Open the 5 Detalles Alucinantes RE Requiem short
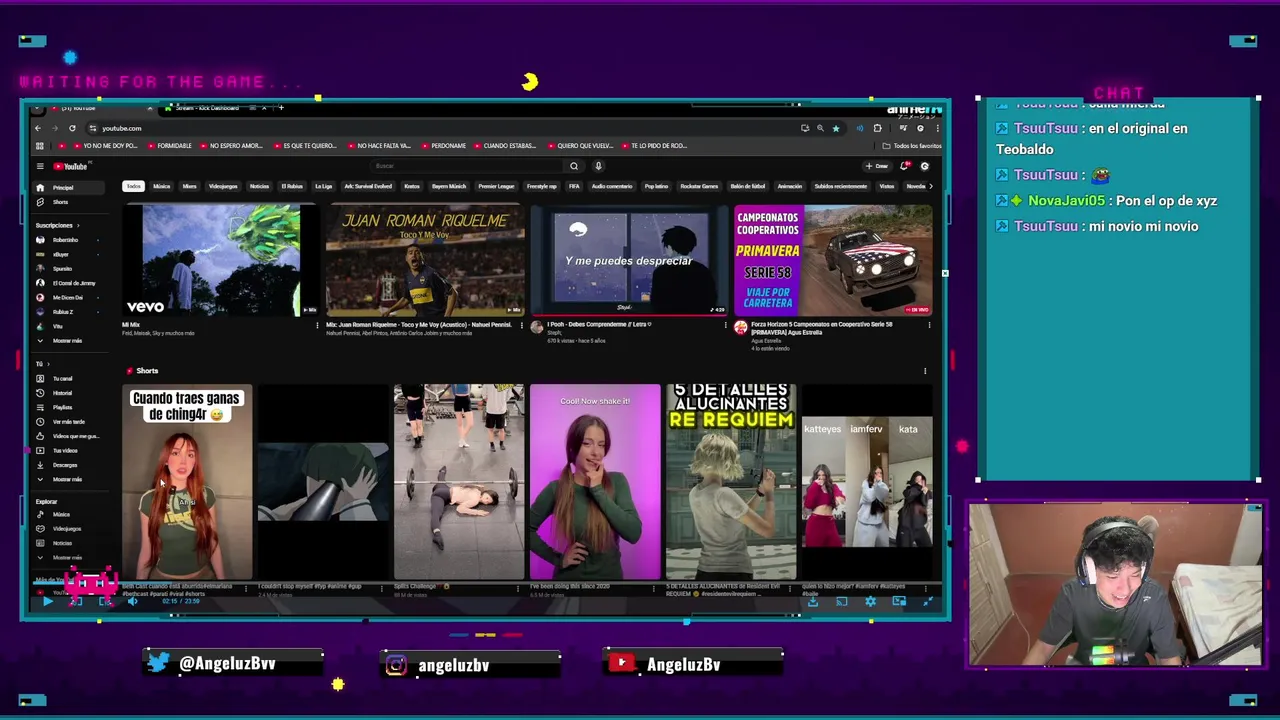This screenshot has width=1280, height=720. click(x=731, y=481)
